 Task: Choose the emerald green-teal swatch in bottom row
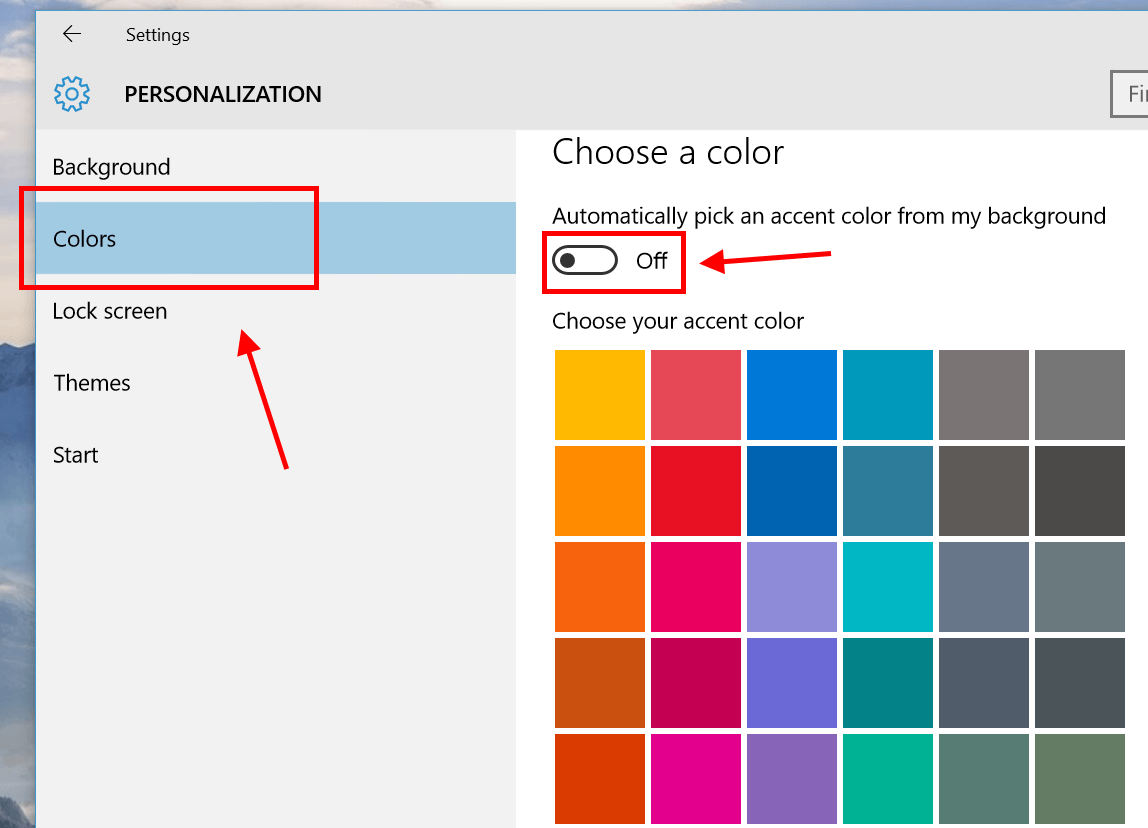tap(887, 778)
